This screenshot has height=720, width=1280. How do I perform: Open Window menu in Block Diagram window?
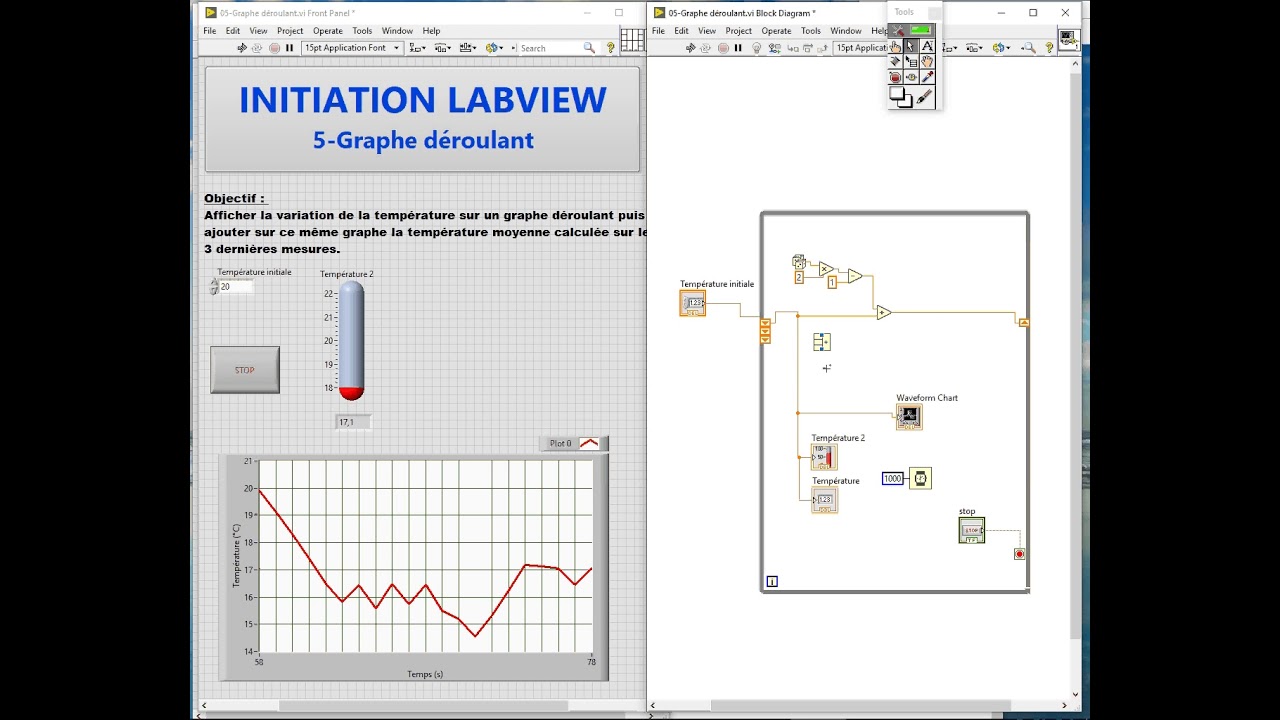[x=846, y=31]
